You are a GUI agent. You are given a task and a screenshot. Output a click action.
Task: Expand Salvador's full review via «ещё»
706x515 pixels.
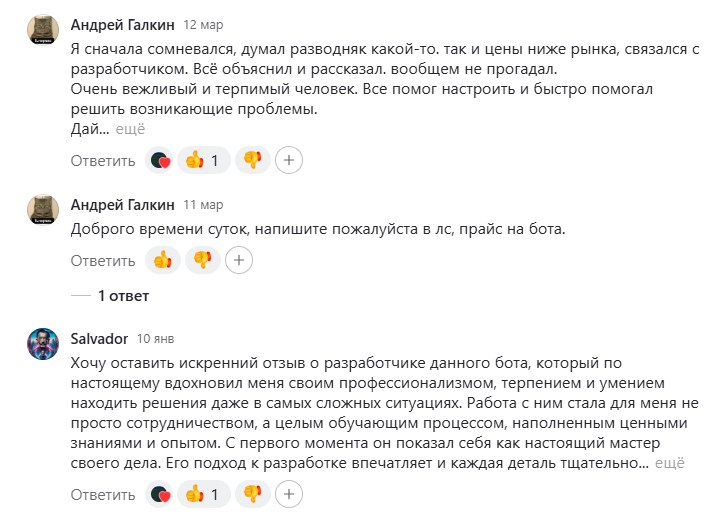(670, 463)
